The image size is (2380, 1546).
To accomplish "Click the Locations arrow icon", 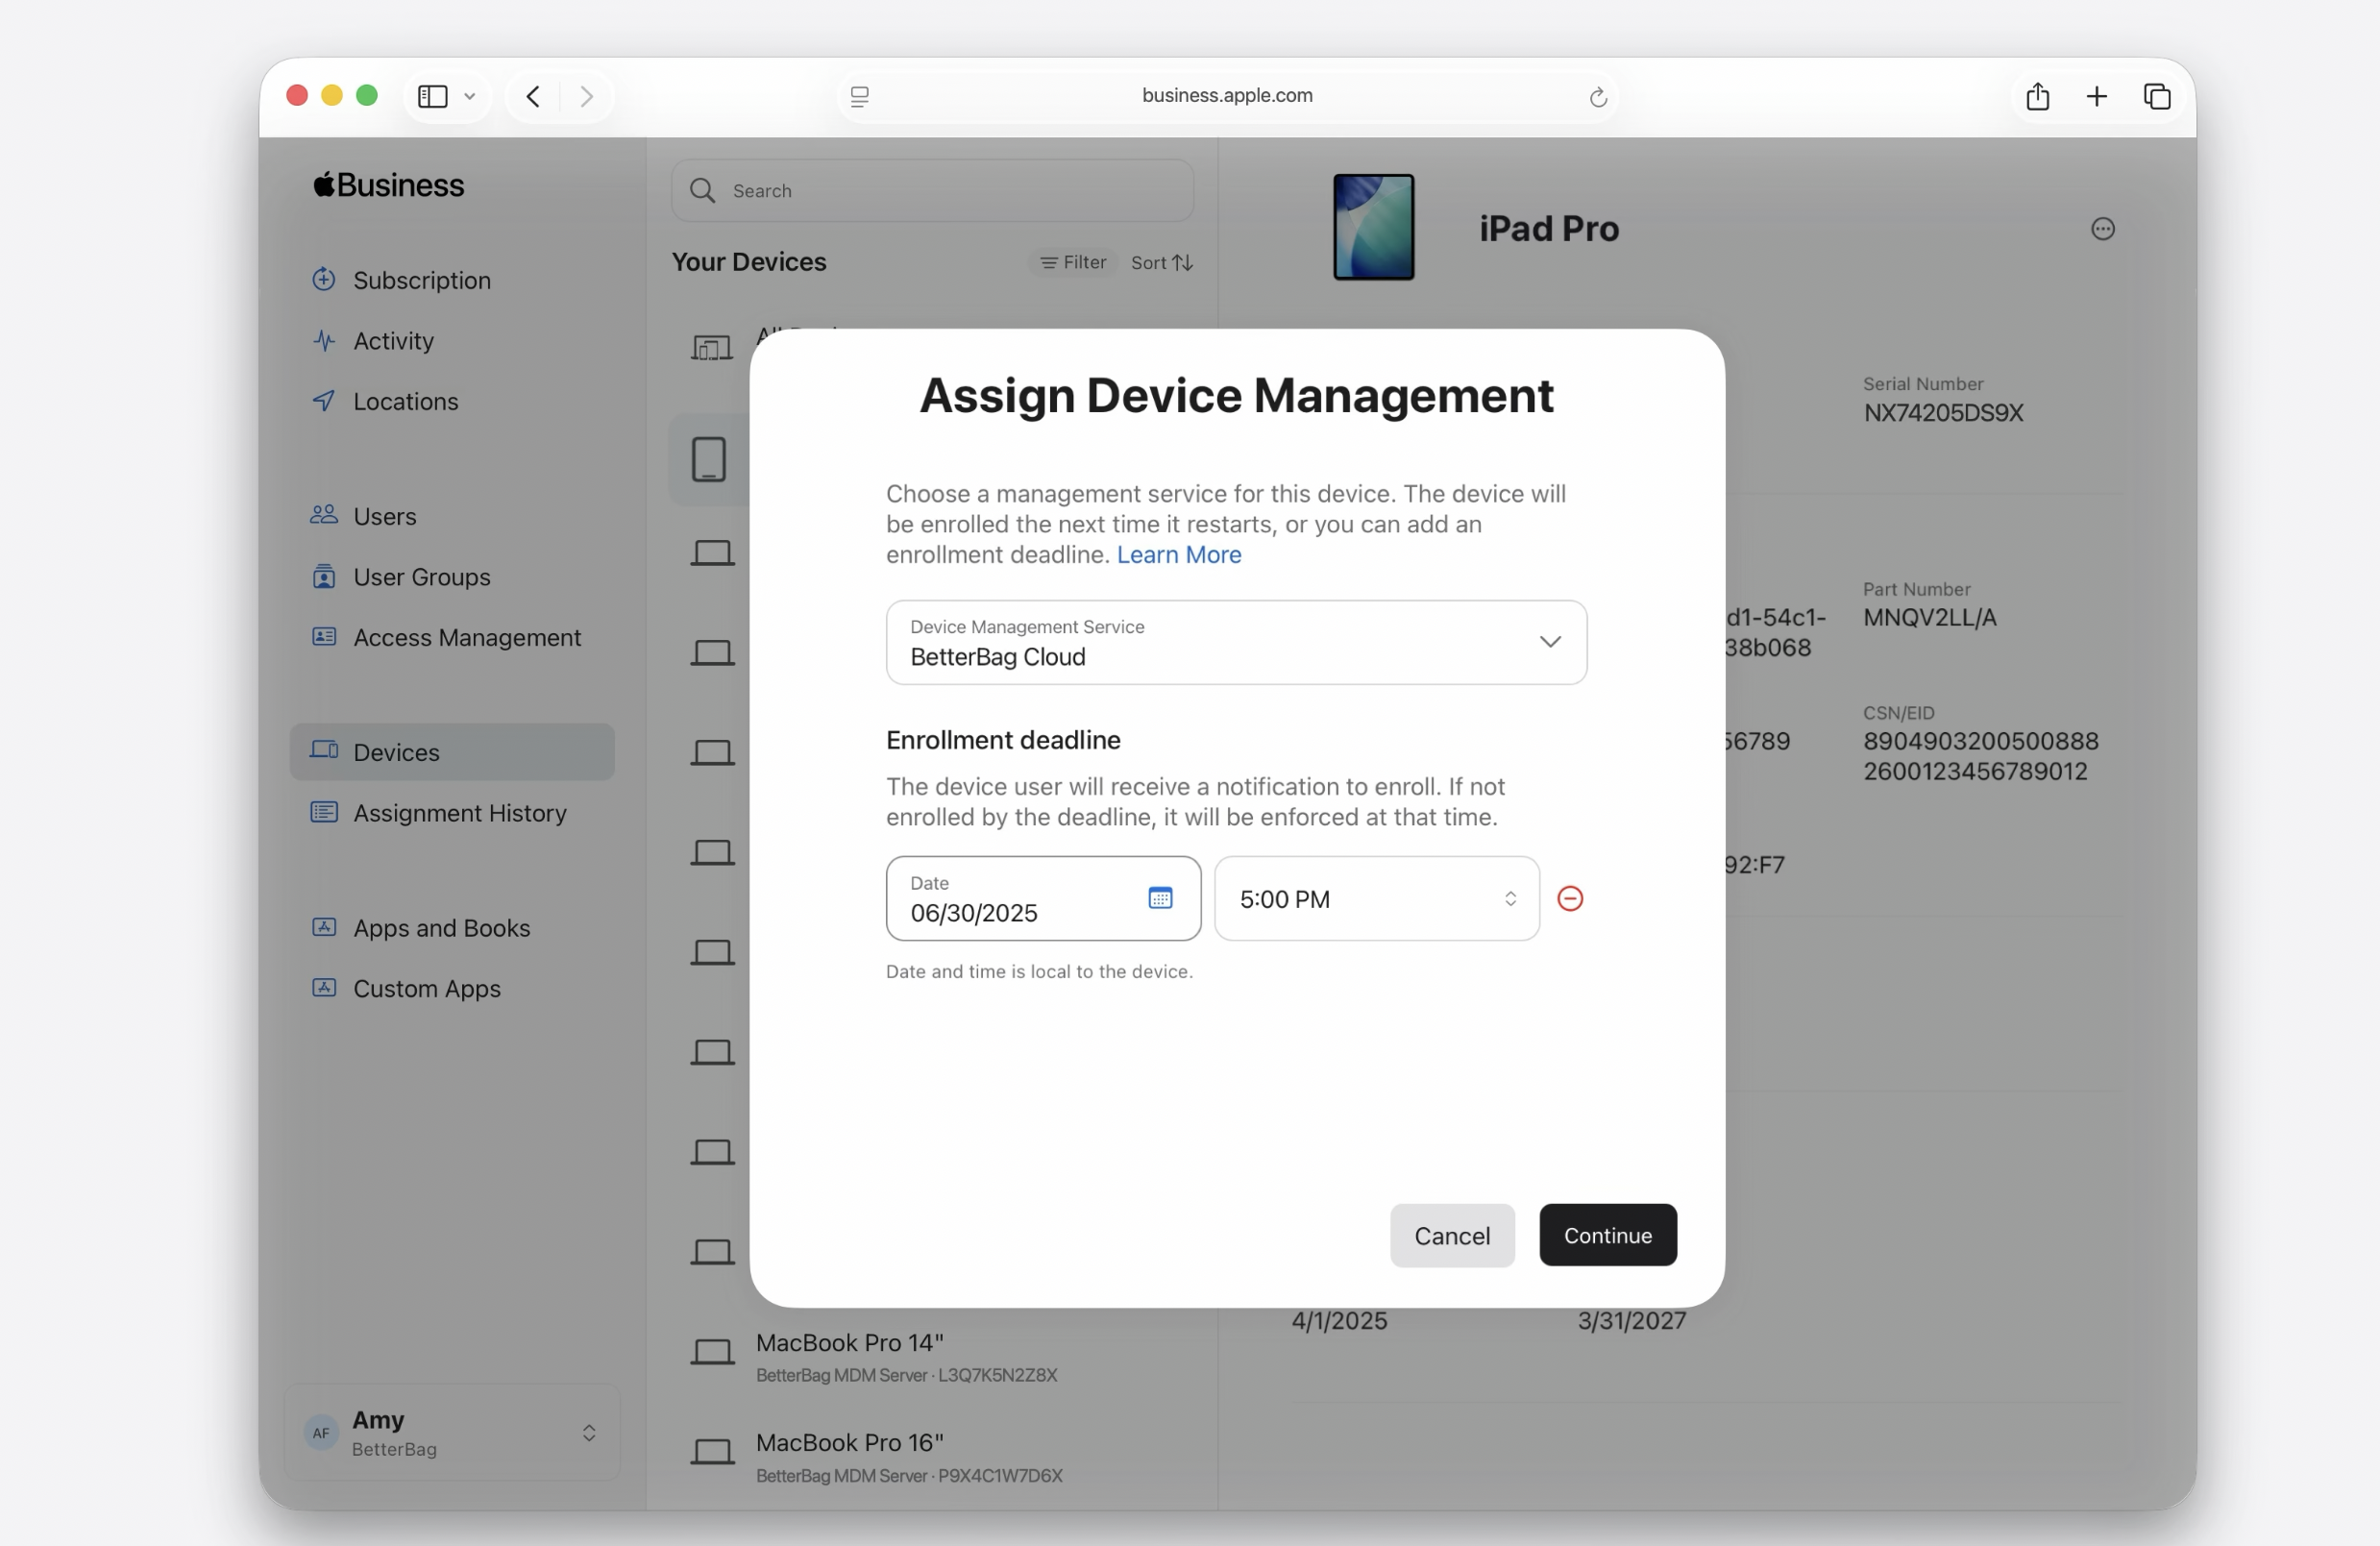I will click(x=323, y=400).
